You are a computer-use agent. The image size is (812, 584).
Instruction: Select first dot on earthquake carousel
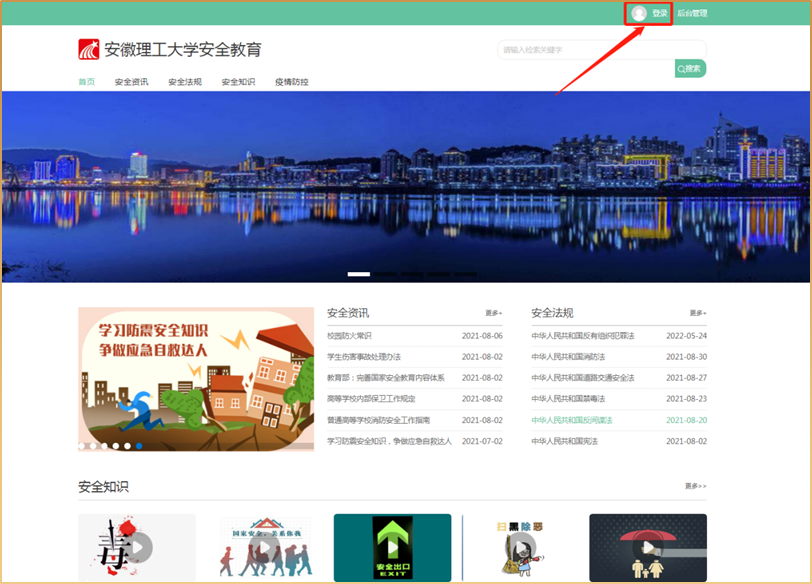[82, 445]
